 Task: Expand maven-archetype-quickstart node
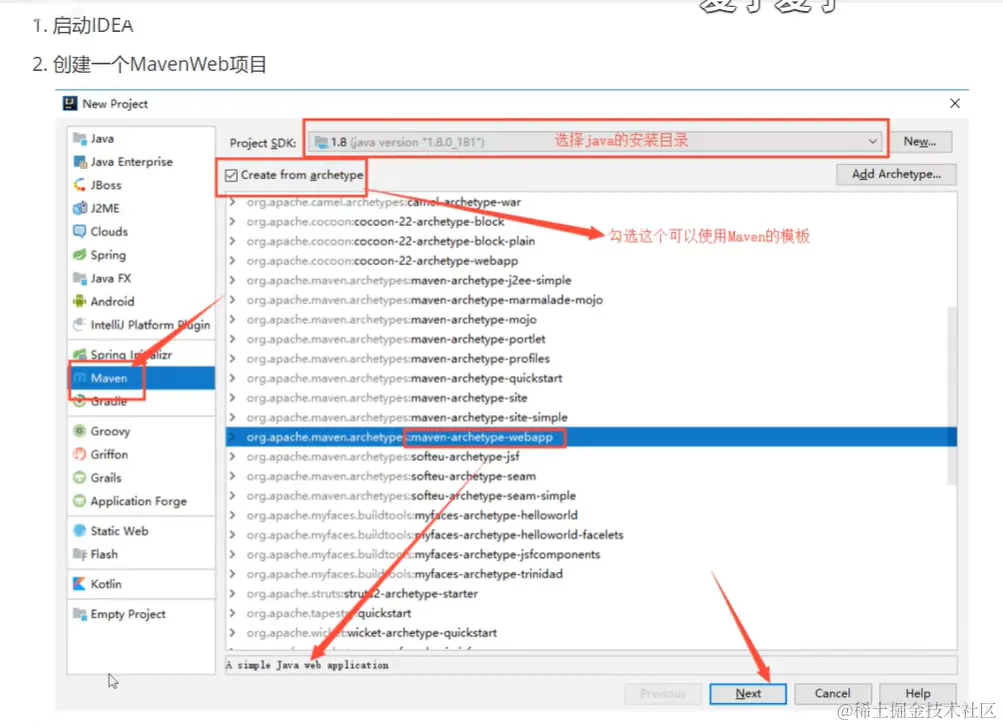click(x=233, y=378)
